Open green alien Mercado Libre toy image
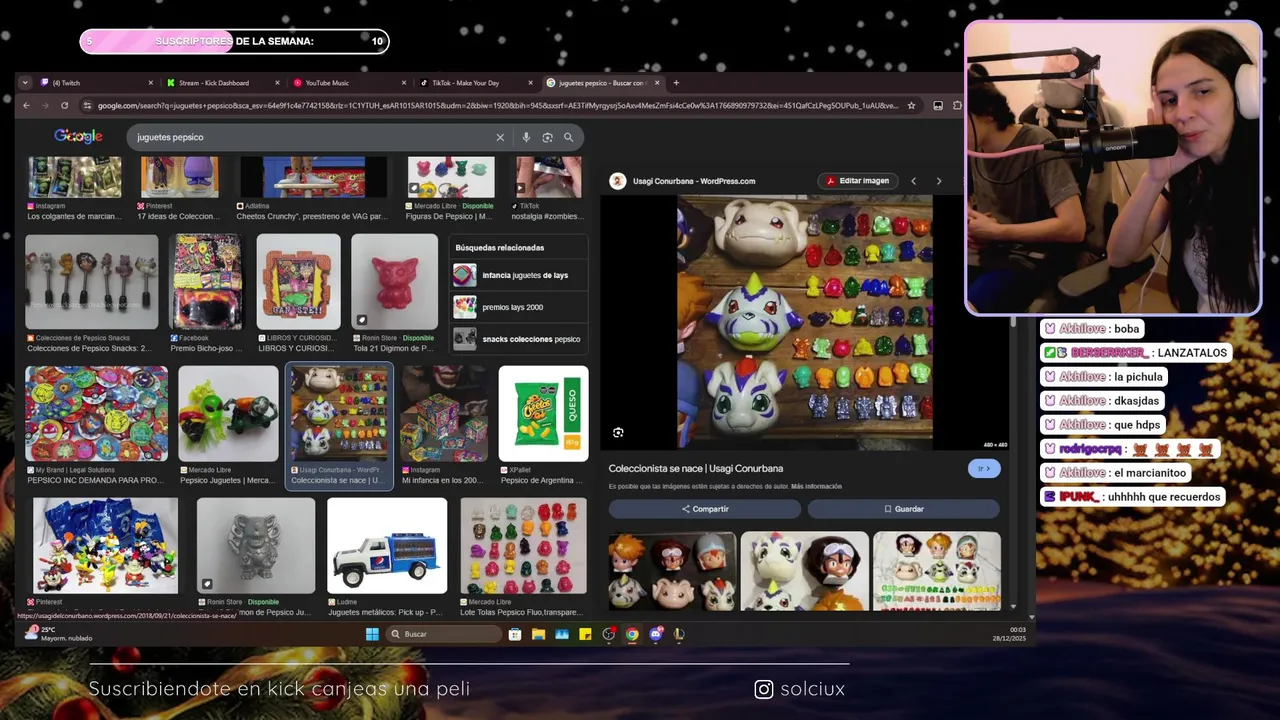The image size is (1280, 720). pos(228,413)
